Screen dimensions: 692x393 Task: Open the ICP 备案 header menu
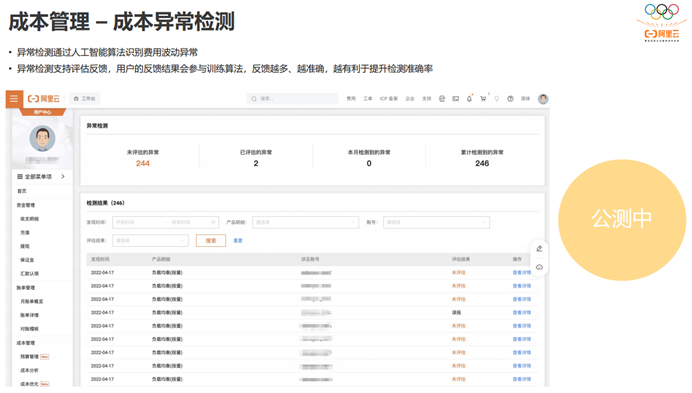389,99
